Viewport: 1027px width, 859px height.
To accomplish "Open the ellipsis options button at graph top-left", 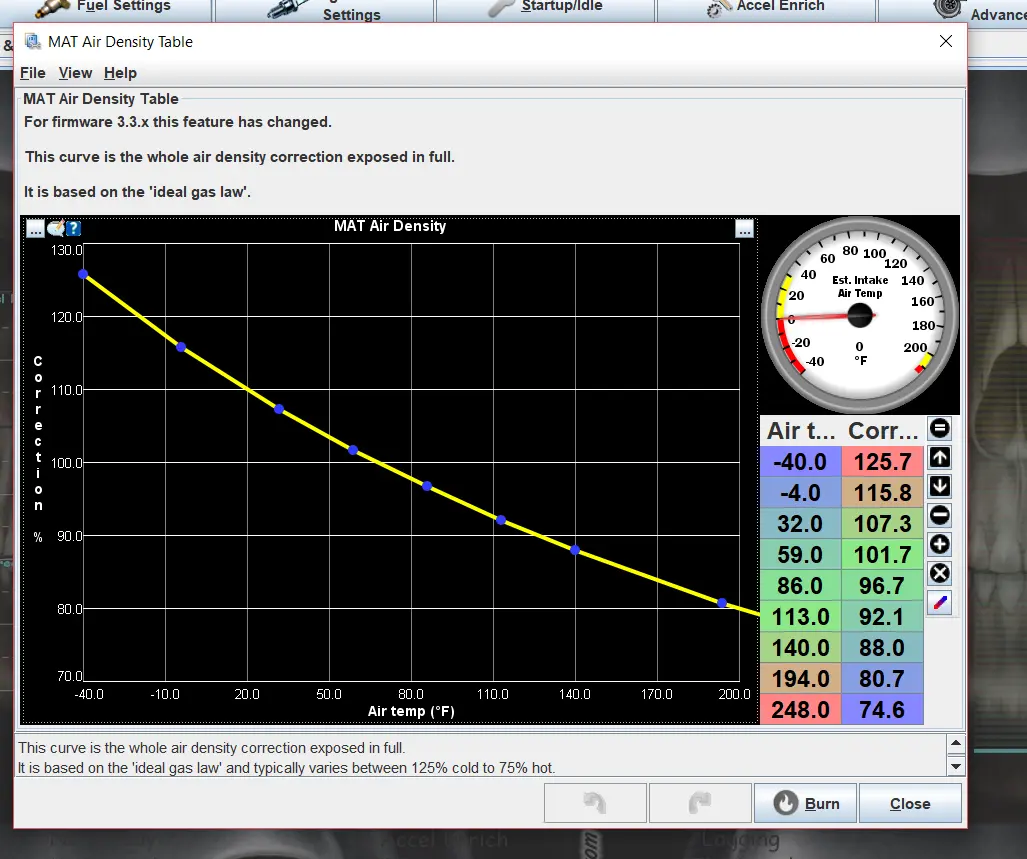I will pos(35,228).
